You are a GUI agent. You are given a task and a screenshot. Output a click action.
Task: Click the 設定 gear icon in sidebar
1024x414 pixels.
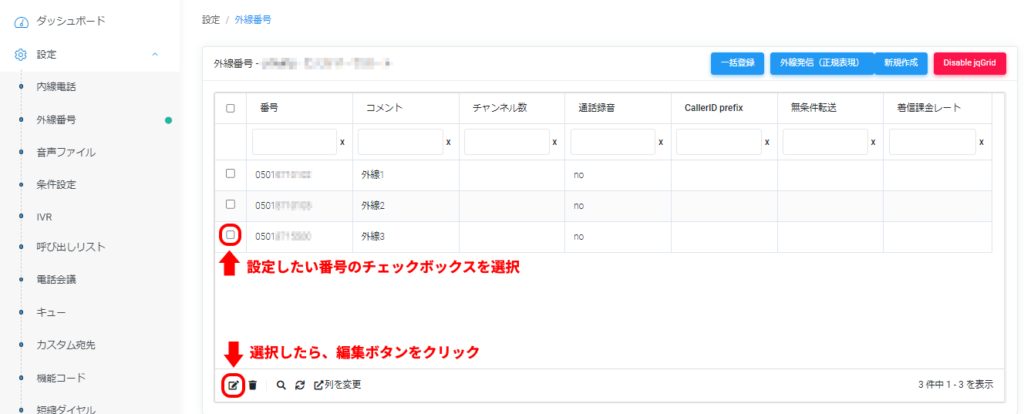point(21,54)
